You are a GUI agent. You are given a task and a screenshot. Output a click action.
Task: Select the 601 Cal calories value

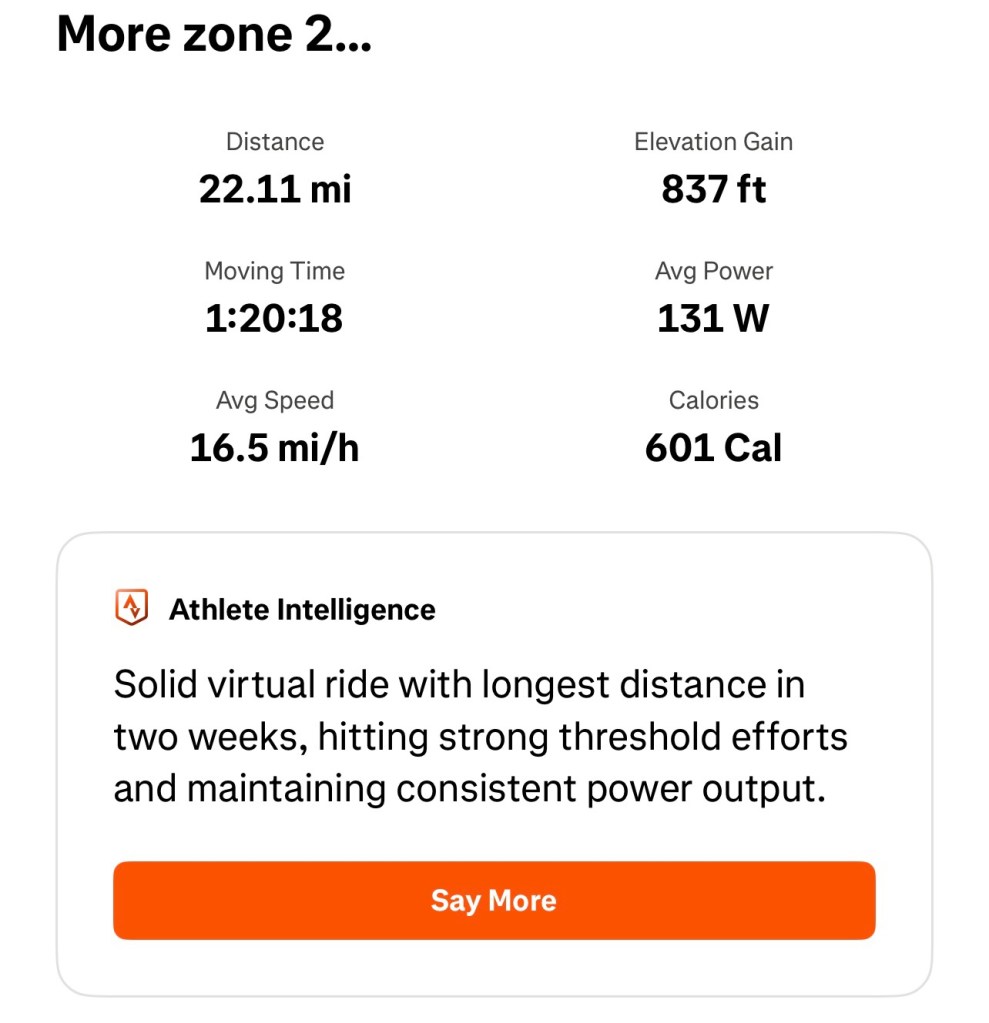pyautogui.click(x=713, y=448)
